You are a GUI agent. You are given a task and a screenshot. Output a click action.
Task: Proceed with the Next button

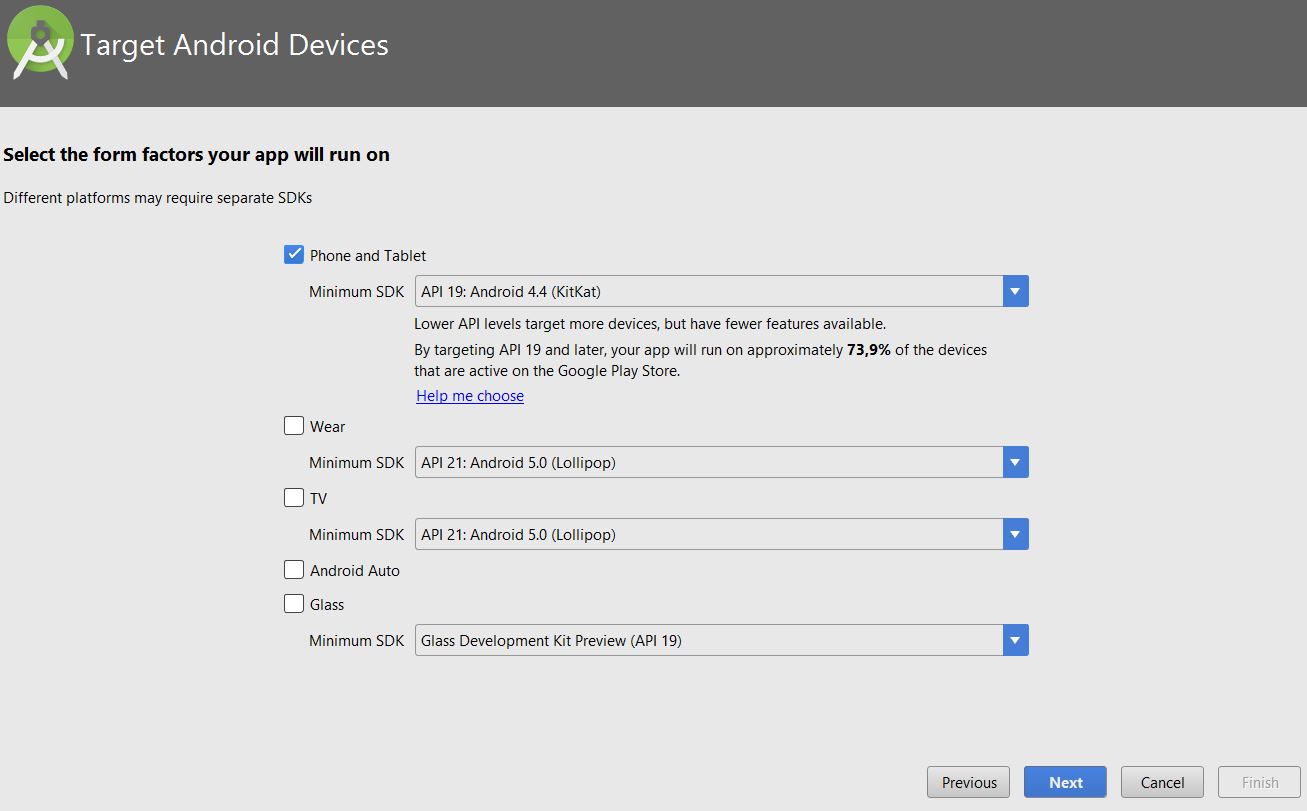point(1065,782)
